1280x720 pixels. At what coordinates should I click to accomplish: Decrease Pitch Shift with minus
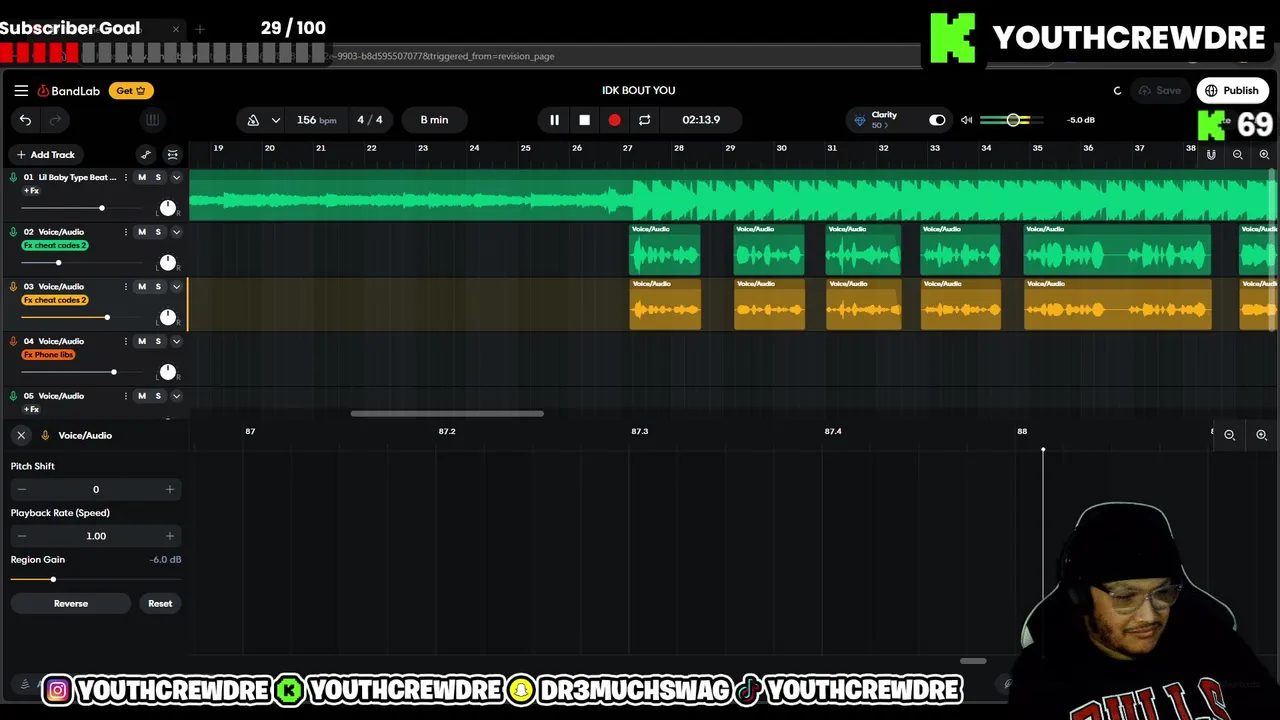click(x=22, y=489)
